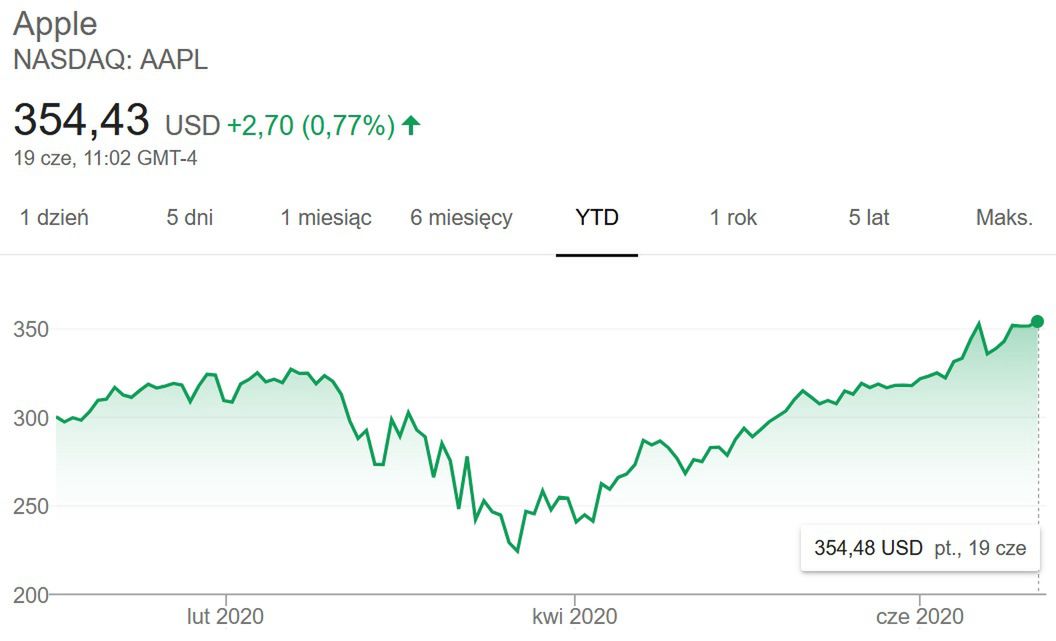Click the NASDAQ: AAPL ticker label
This screenshot has height=641, width=1056.
coord(110,60)
